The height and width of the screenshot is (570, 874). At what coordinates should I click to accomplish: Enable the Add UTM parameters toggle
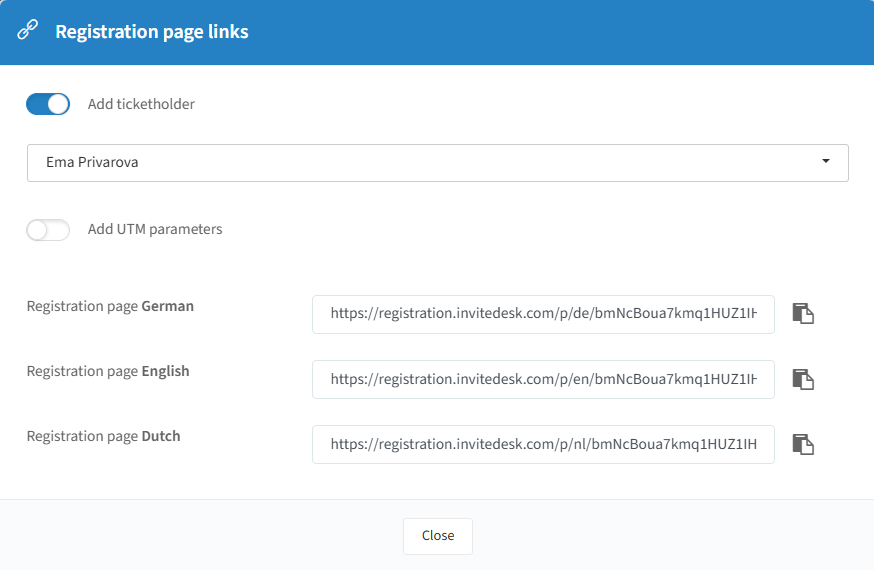coord(48,230)
